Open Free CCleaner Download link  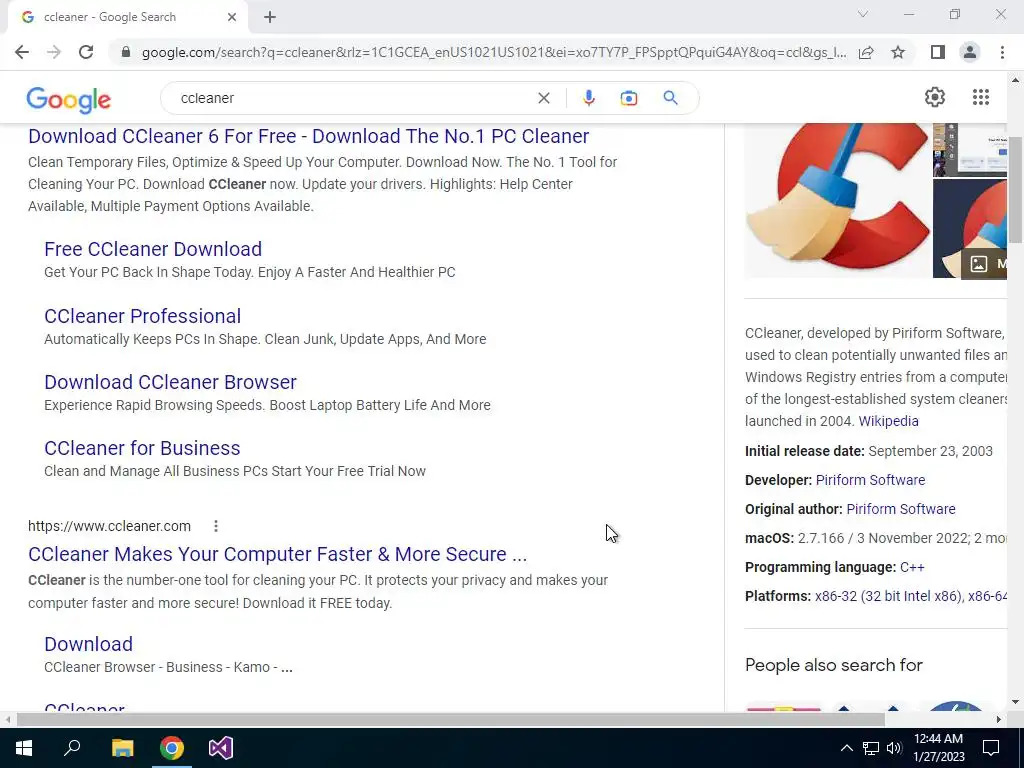click(x=153, y=249)
